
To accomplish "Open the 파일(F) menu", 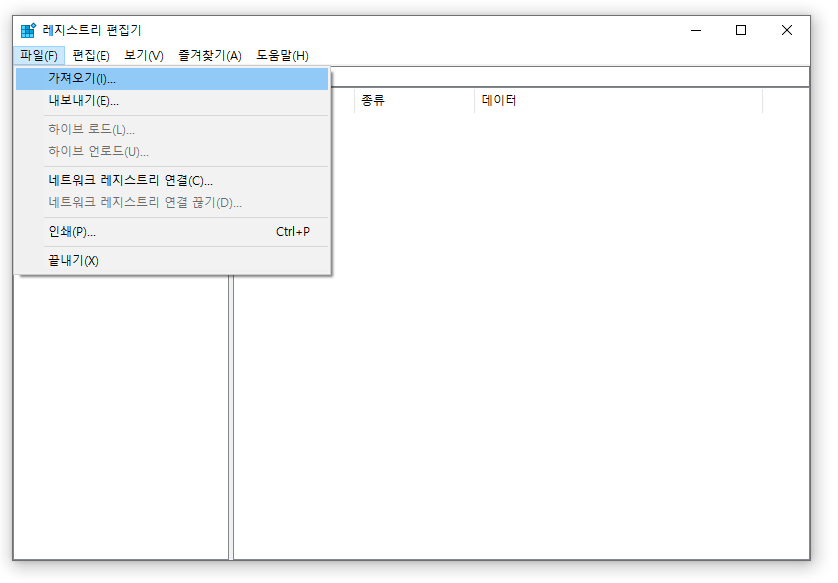I will point(39,56).
